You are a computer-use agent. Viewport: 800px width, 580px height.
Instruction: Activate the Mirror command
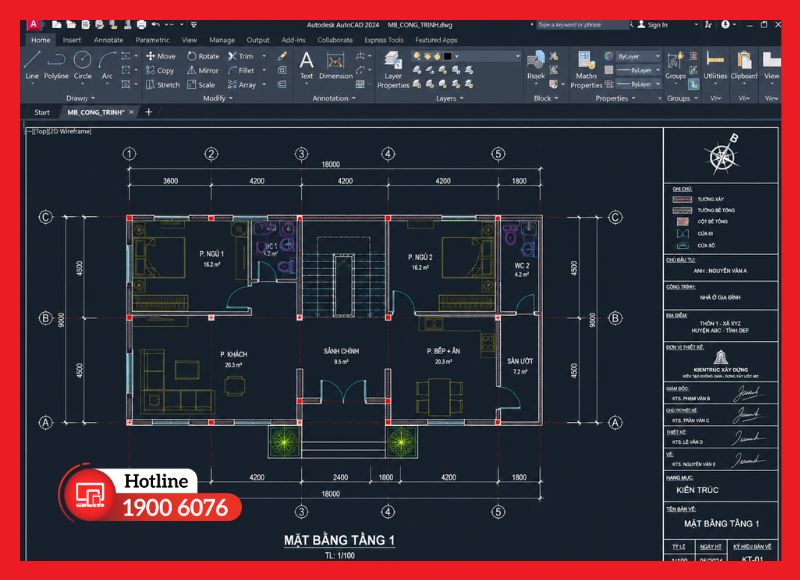coord(203,70)
